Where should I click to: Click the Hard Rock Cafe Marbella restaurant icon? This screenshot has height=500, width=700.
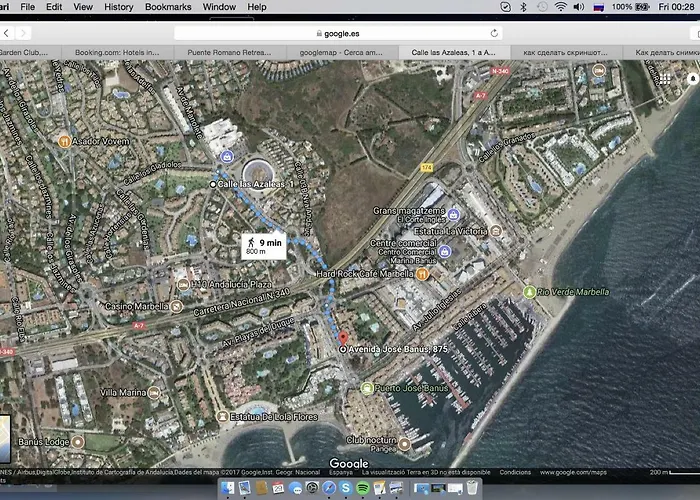(423, 274)
